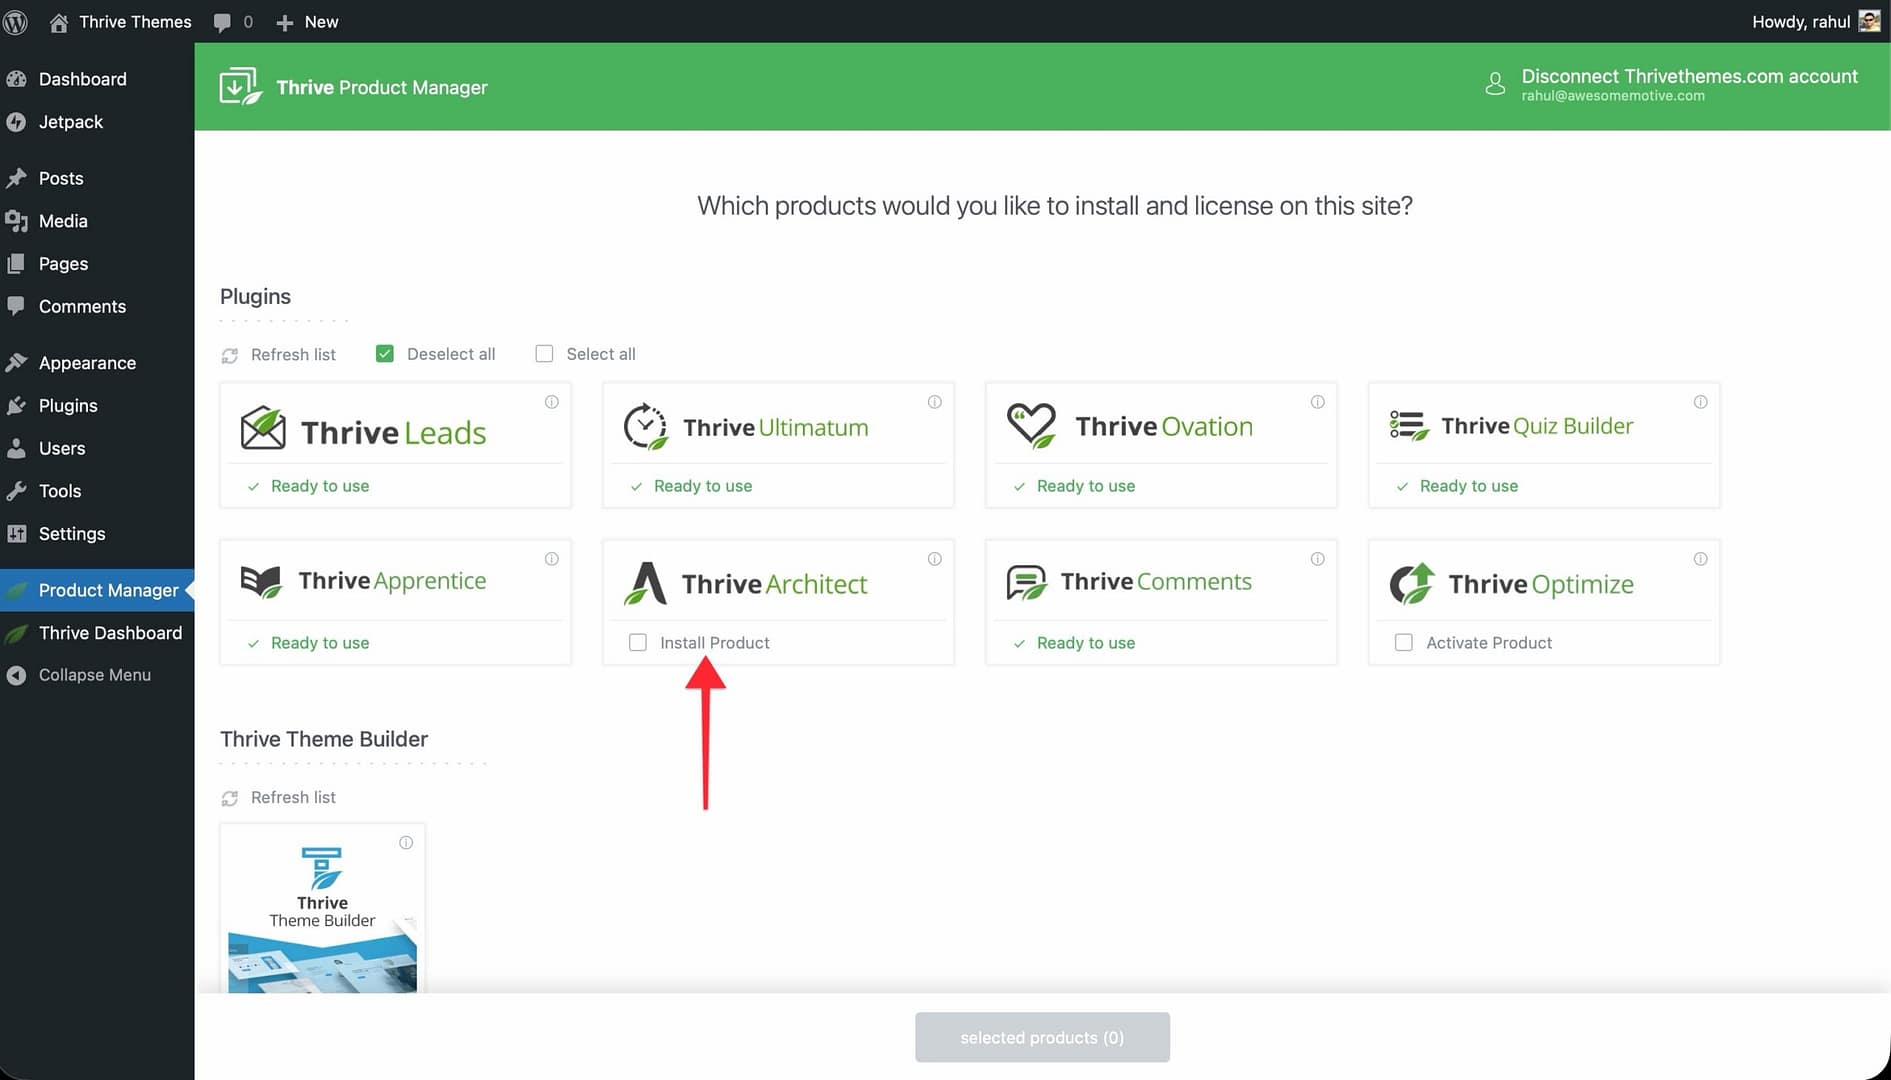This screenshot has height=1080, width=1891.
Task: Disconnect Thrivethemes.com account
Action: pyautogui.click(x=1688, y=77)
